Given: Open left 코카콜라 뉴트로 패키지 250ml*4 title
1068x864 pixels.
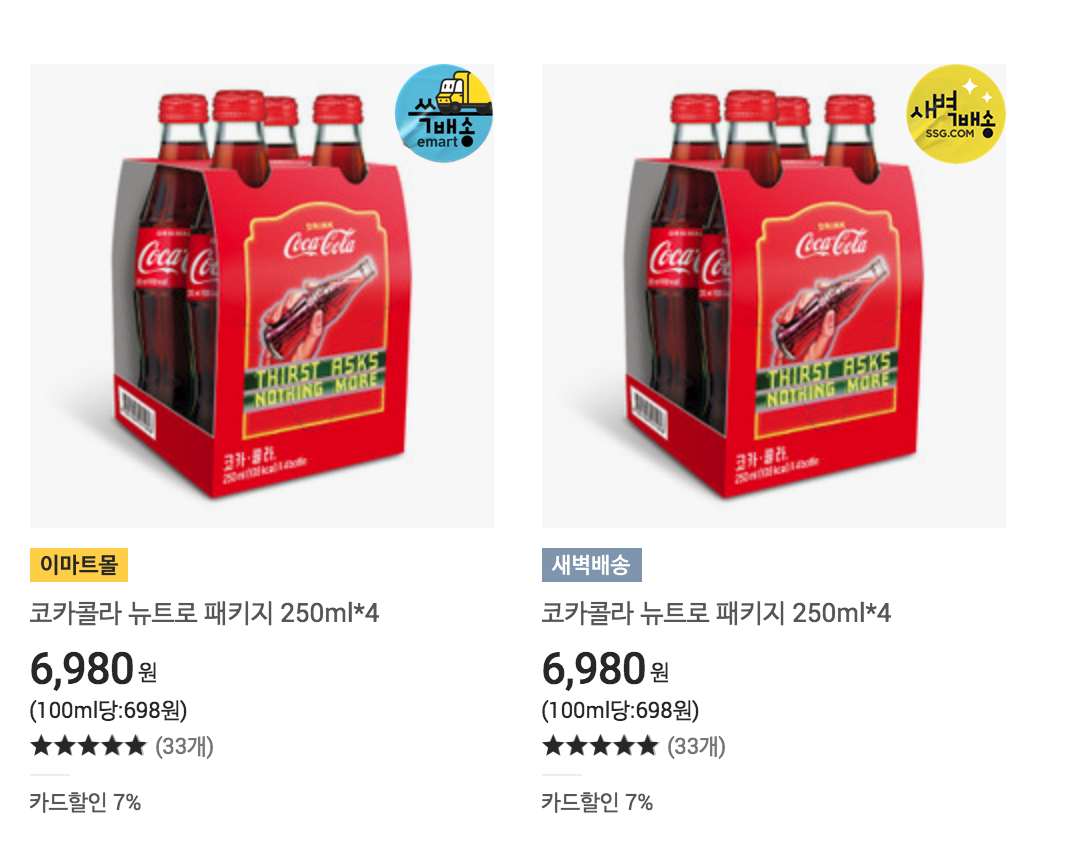Looking at the screenshot, I should (x=204, y=613).
